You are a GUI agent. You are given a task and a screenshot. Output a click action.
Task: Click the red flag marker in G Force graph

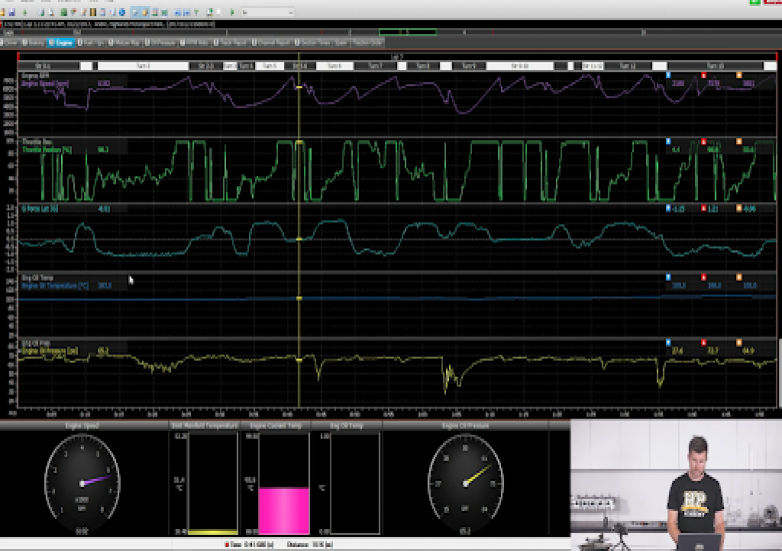point(704,208)
